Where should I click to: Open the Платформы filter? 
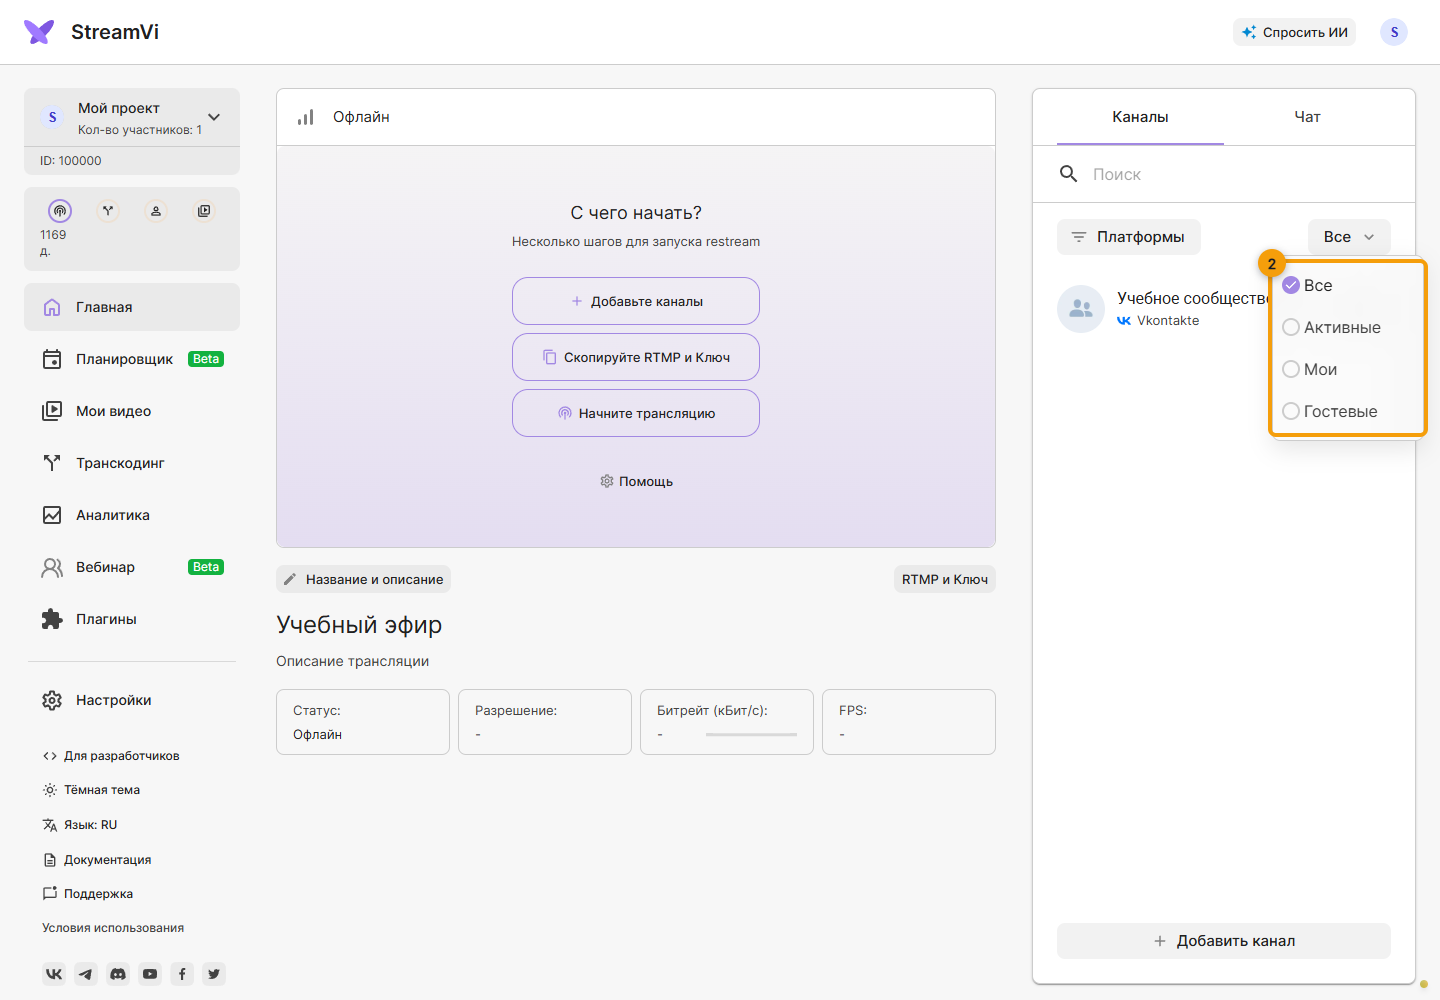1129,237
